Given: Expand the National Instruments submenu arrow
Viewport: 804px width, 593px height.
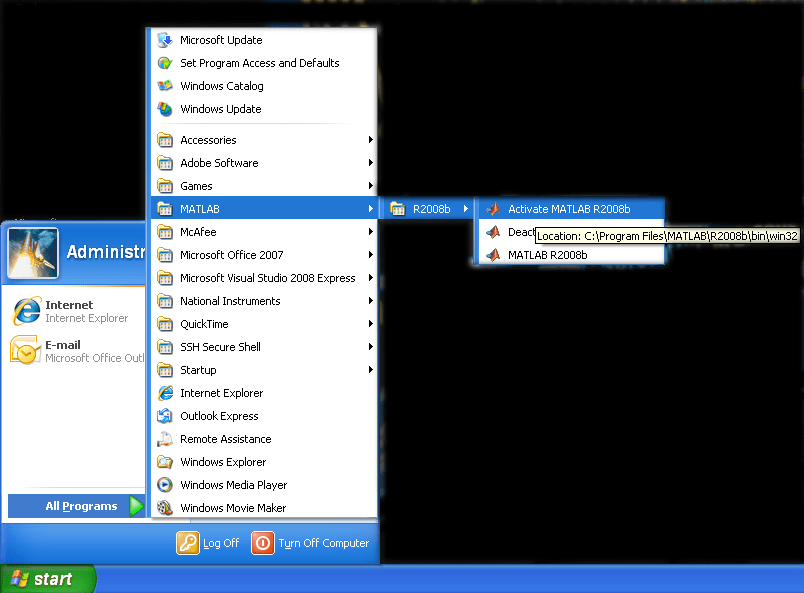Looking at the screenshot, I should (370, 301).
